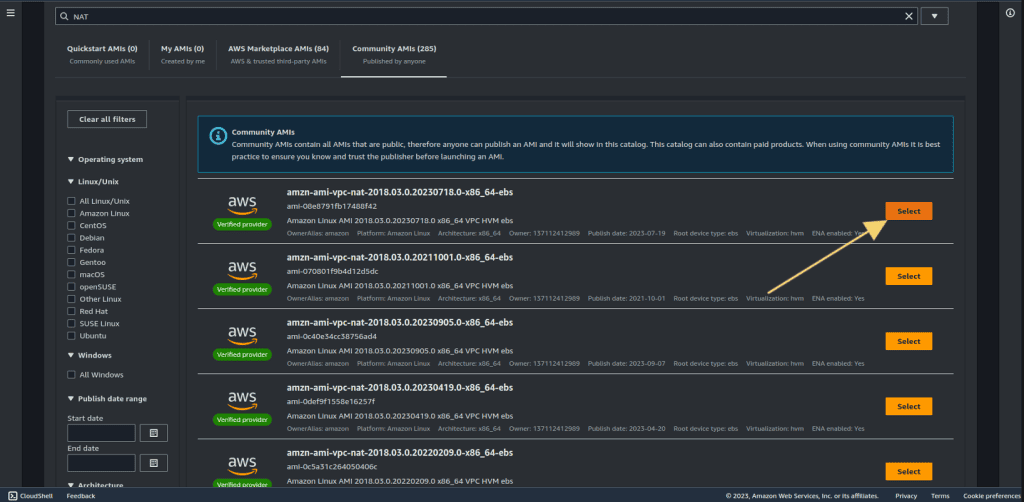This screenshot has width=1024, height=502.
Task: Click AMI ID ami-0def9f1558e16257f
Action: click(x=330, y=401)
